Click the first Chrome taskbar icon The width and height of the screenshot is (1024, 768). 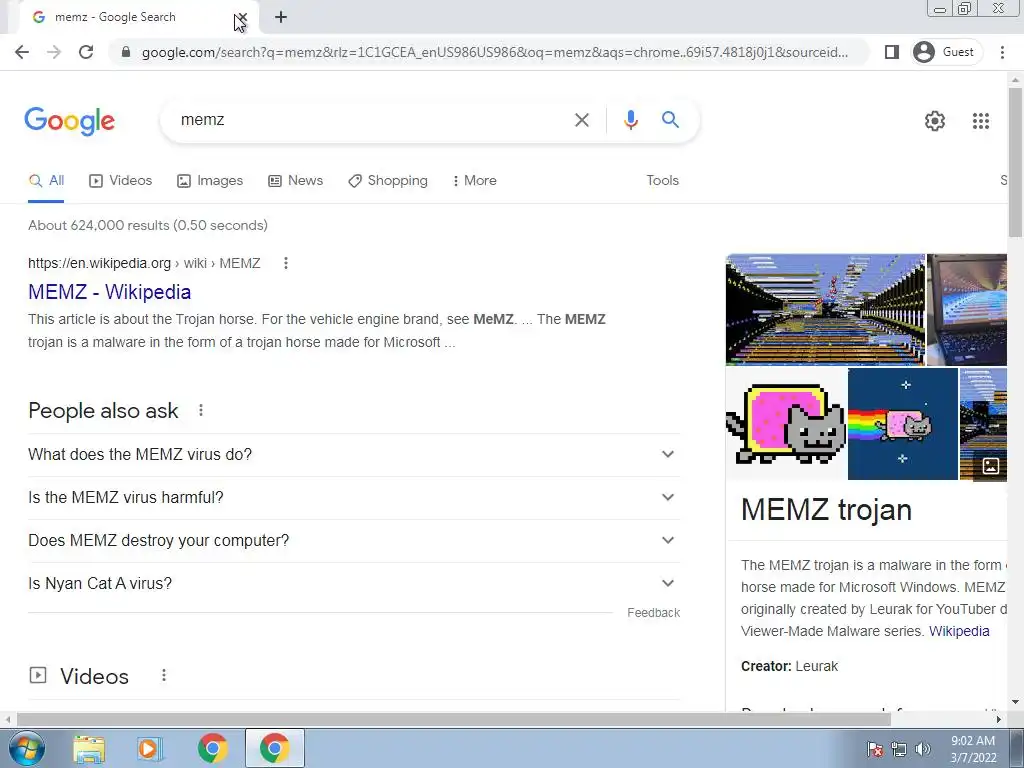(213, 748)
